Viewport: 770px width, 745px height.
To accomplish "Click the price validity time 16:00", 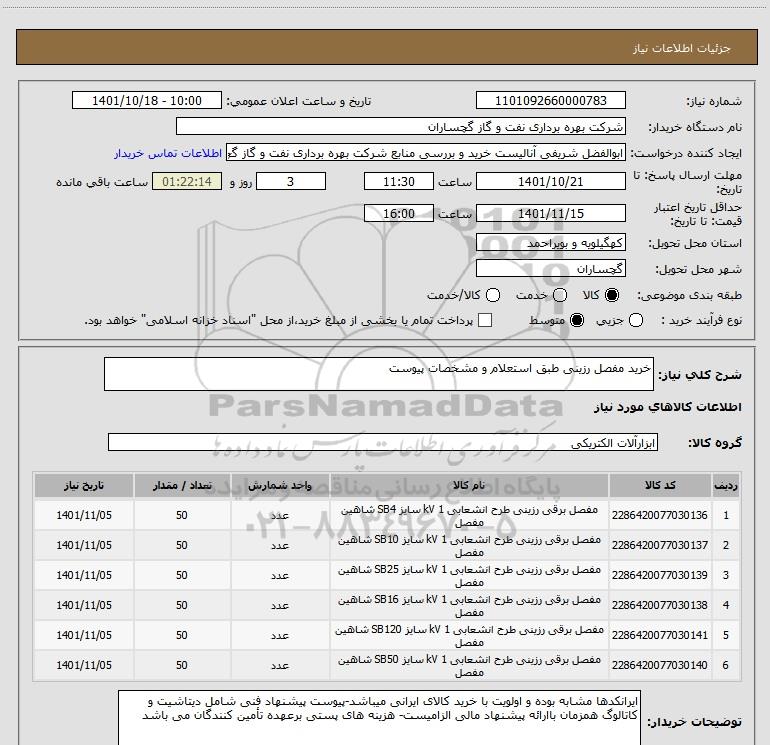I will [x=399, y=213].
